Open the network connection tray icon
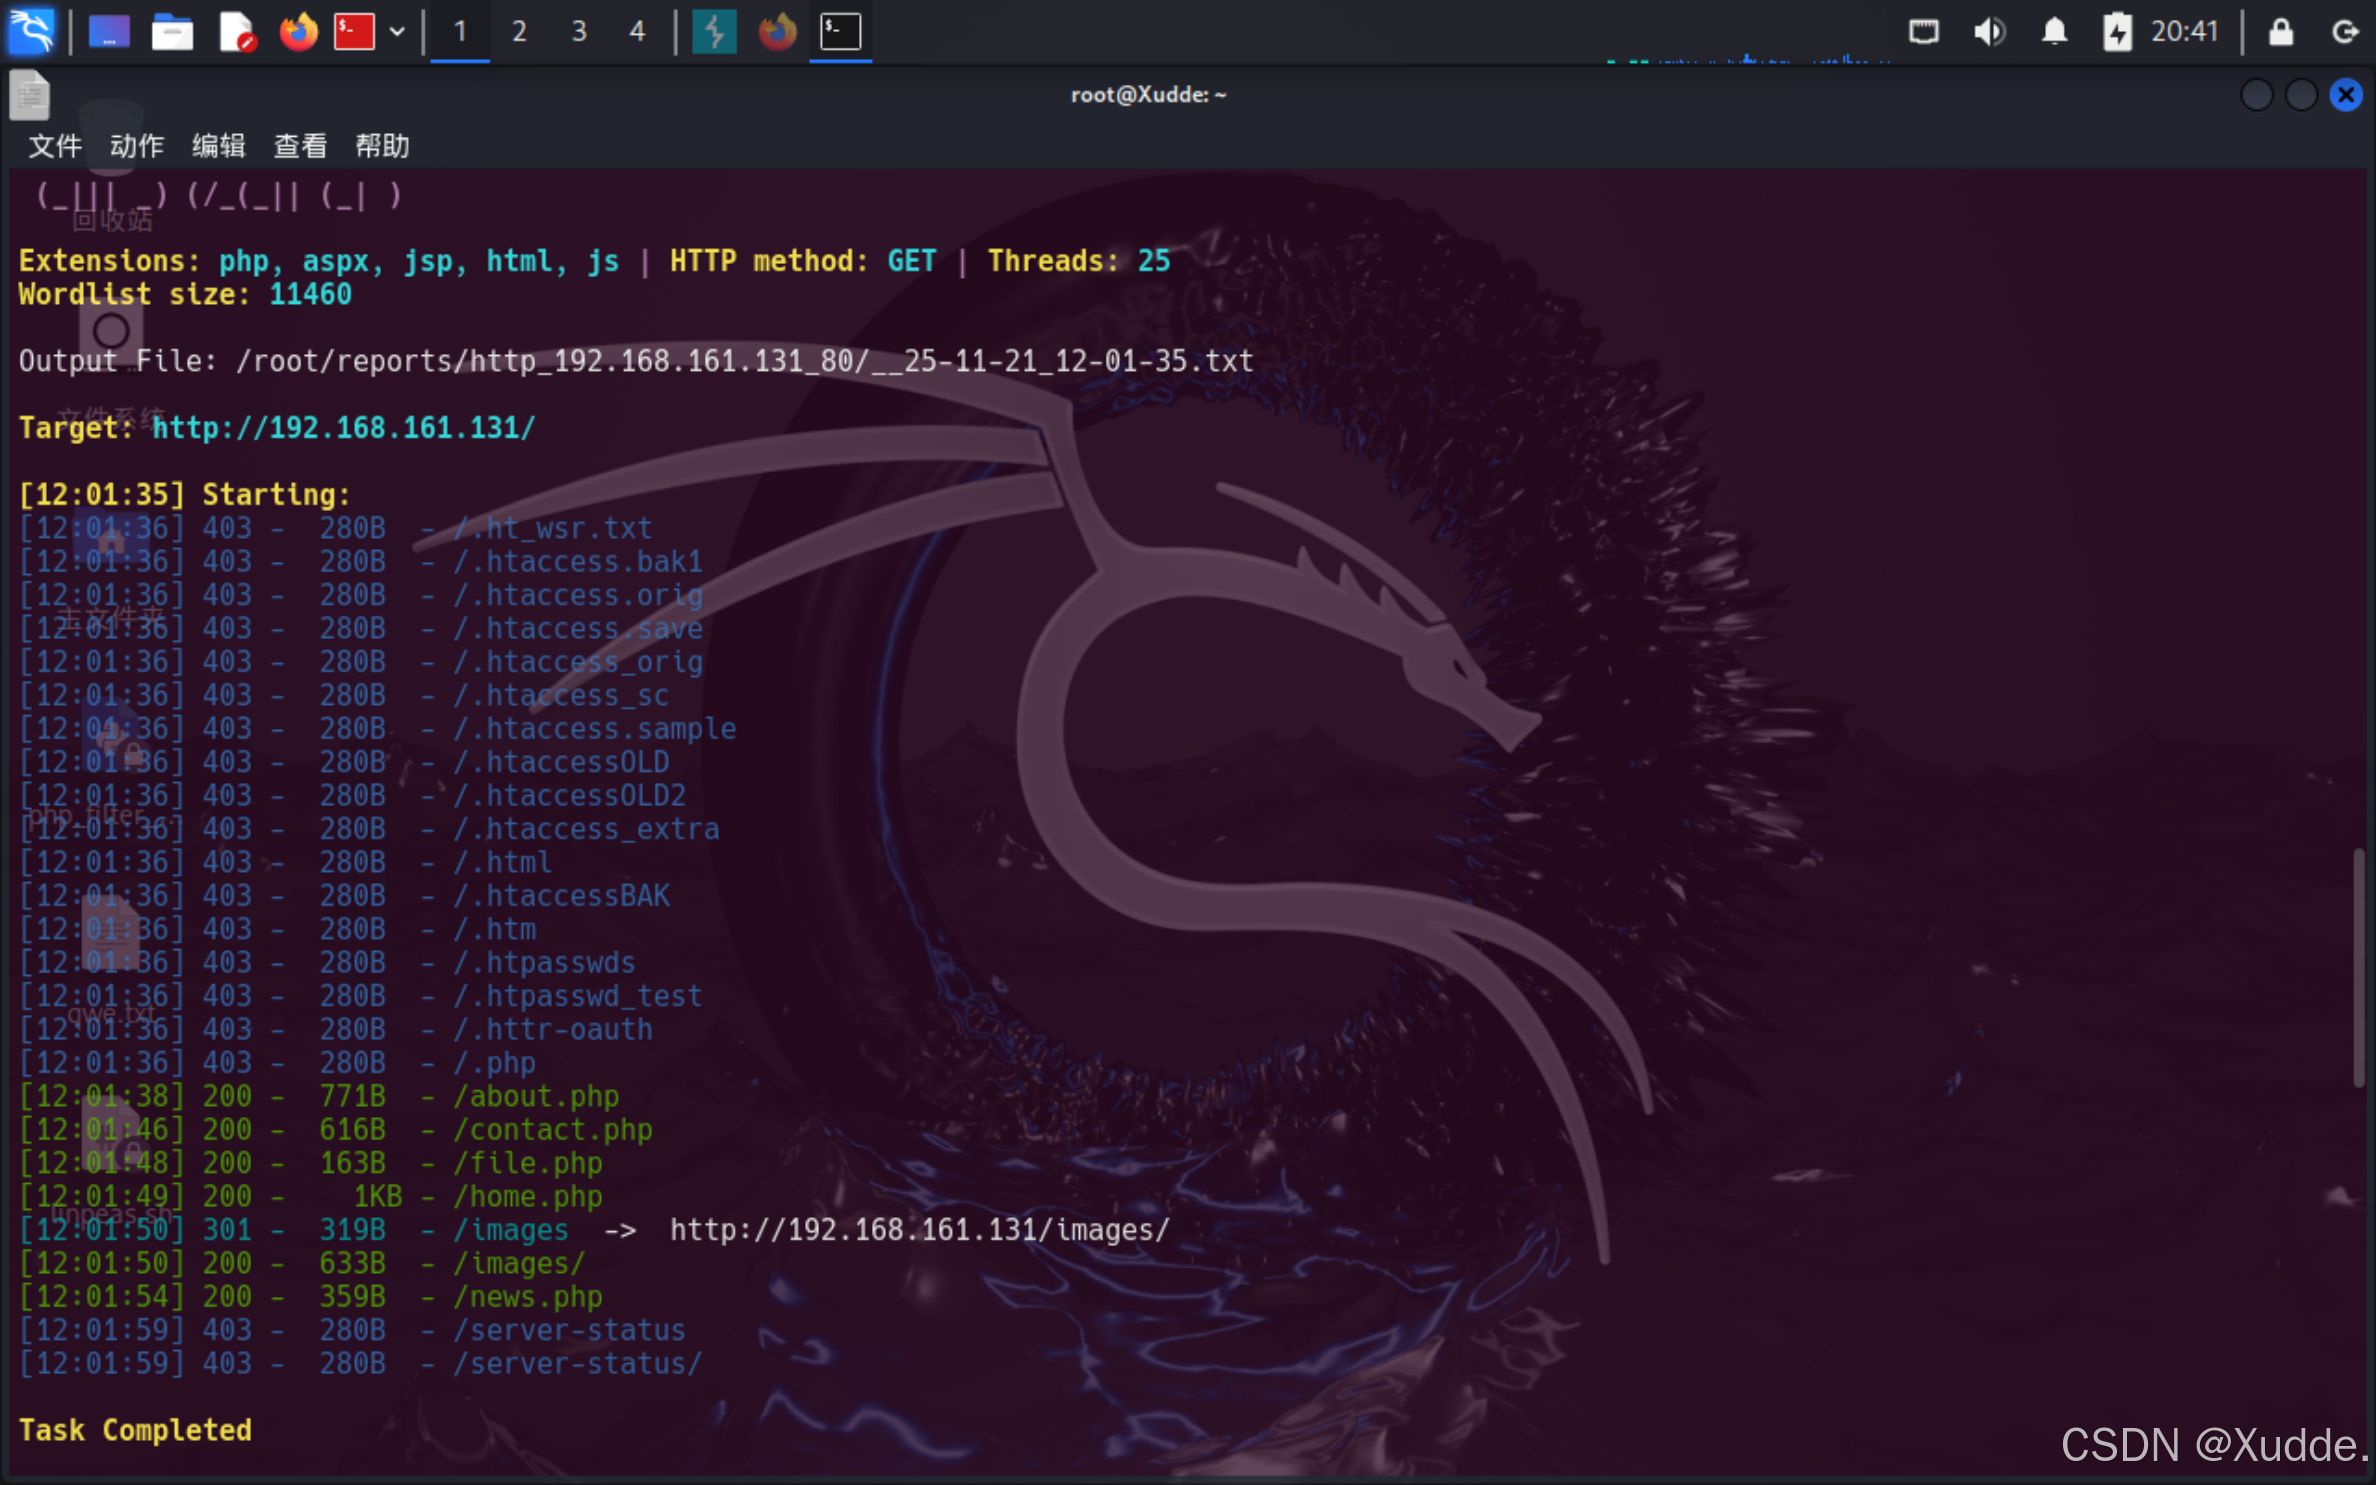The image size is (2376, 1485). click(1923, 31)
